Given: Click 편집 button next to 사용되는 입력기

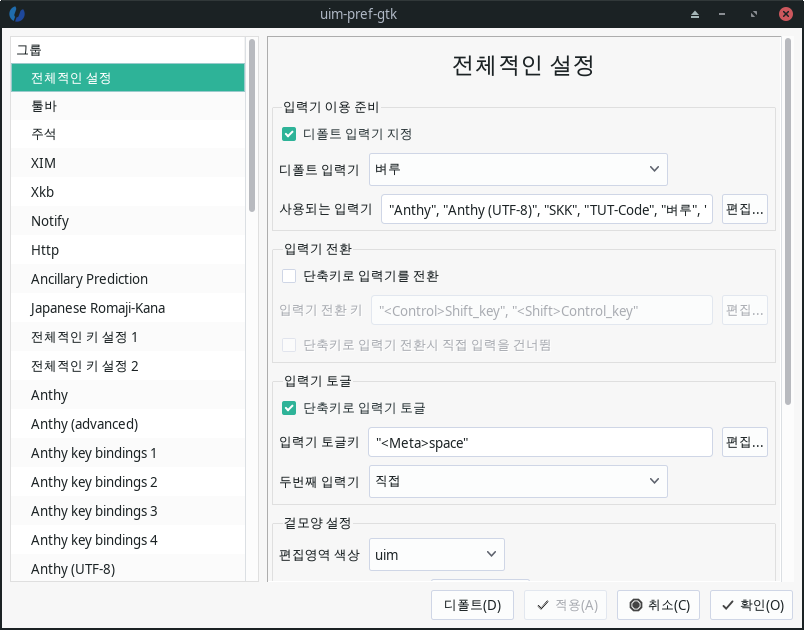Looking at the screenshot, I should pyautogui.click(x=744, y=210).
